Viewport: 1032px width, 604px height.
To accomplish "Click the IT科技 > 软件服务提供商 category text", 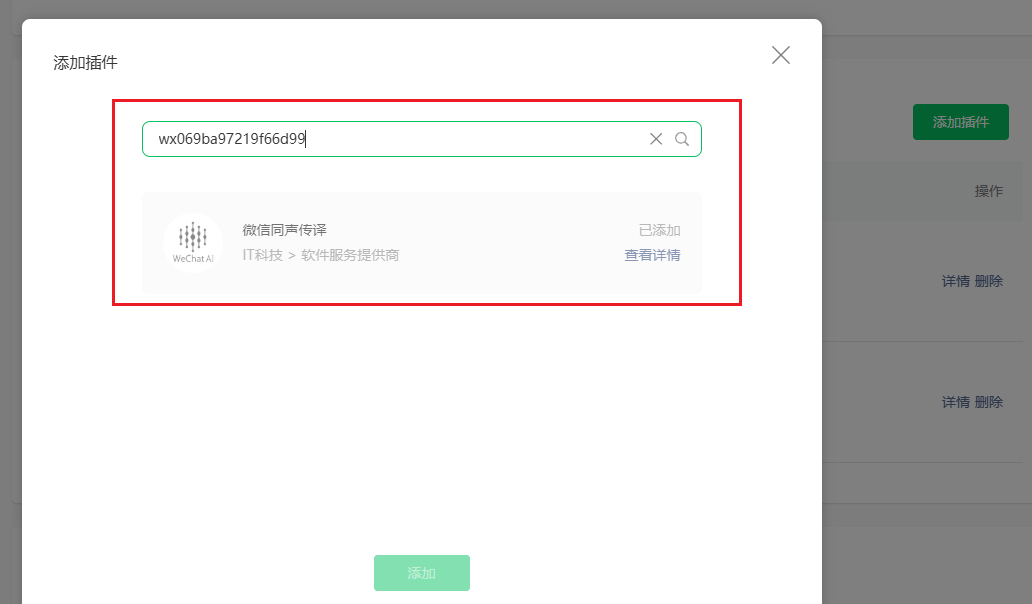I will [x=321, y=255].
